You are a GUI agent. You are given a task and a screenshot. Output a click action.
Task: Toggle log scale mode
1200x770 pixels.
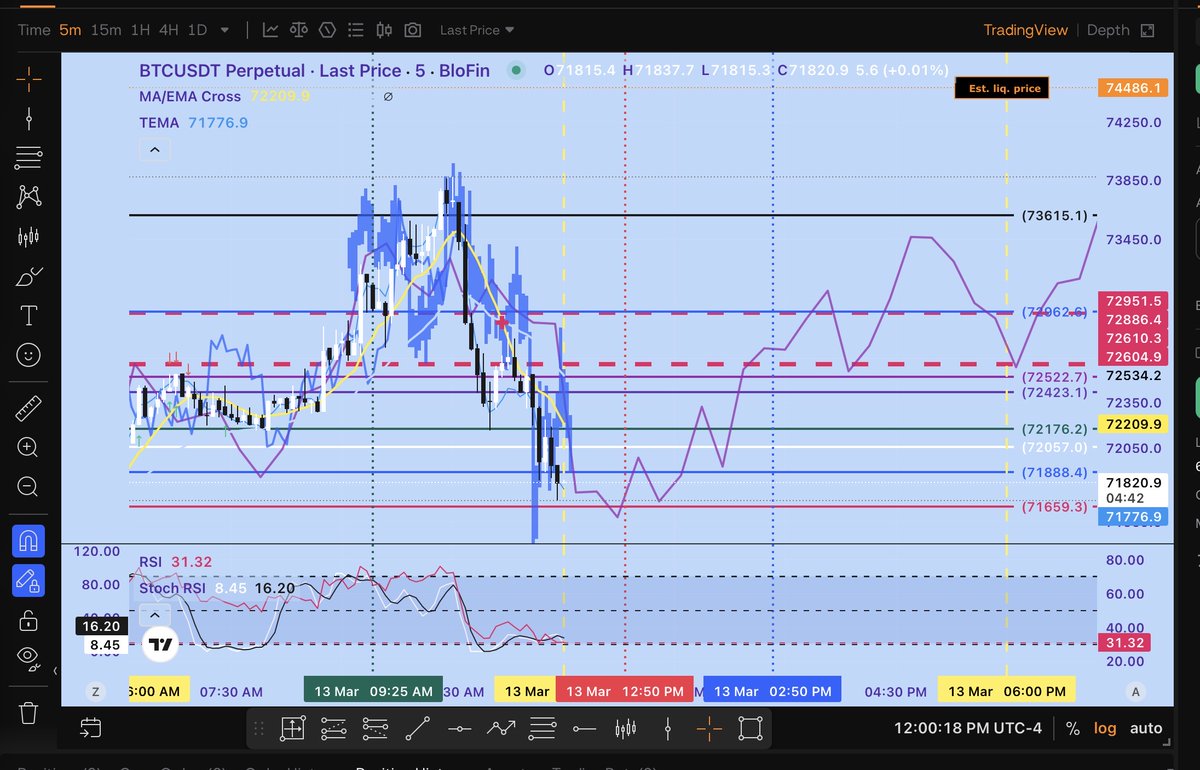tap(1105, 728)
